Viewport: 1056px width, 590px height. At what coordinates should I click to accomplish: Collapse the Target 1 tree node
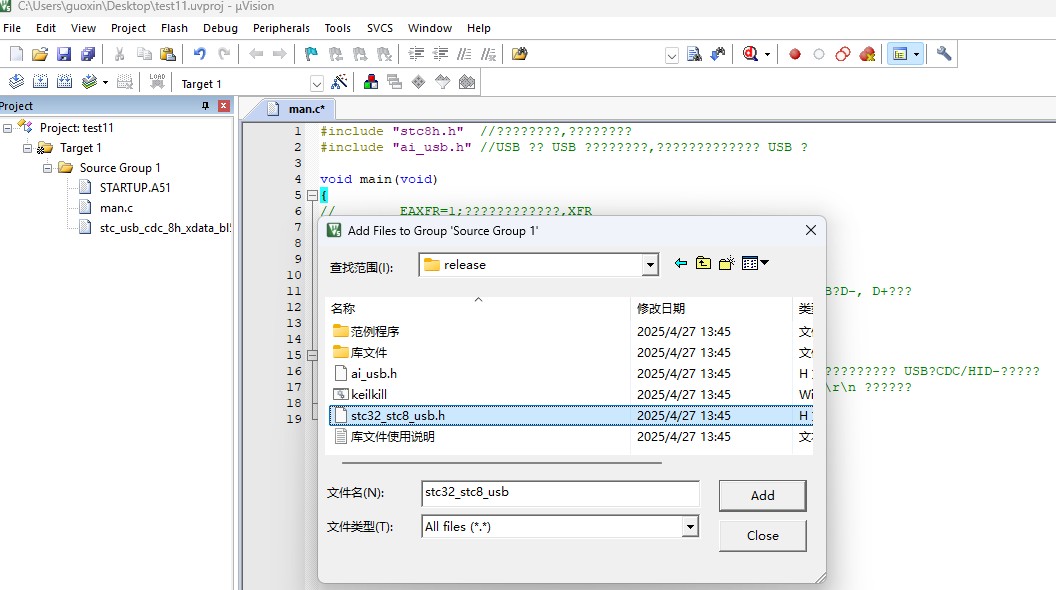(28, 148)
